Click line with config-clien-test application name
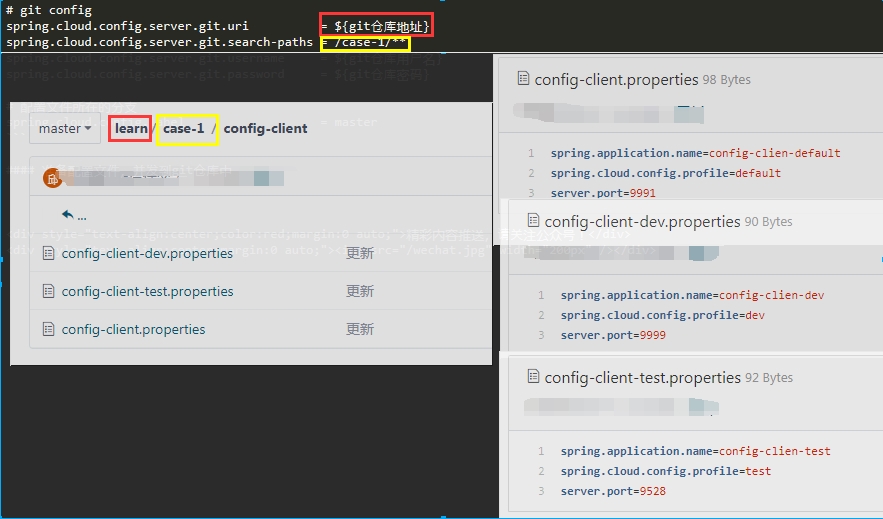 [x=695, y=451]
